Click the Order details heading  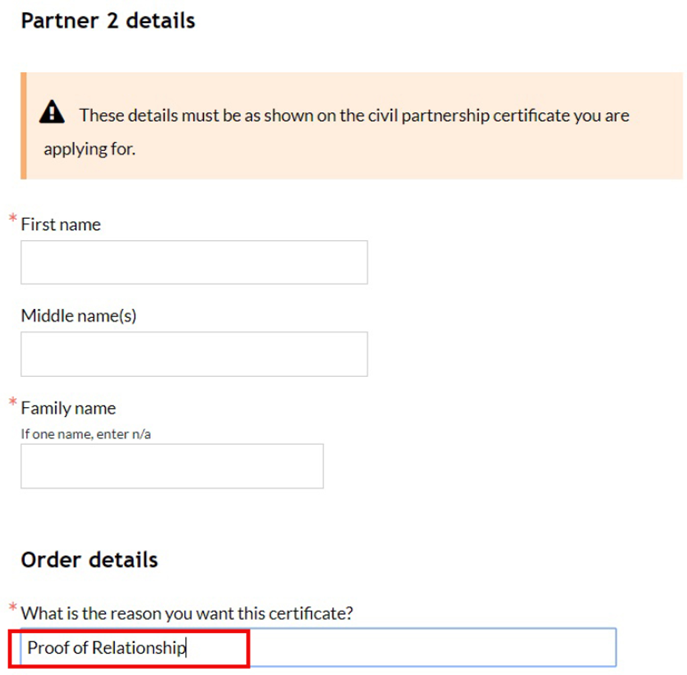pyautogui.click(x=89, y=560)
